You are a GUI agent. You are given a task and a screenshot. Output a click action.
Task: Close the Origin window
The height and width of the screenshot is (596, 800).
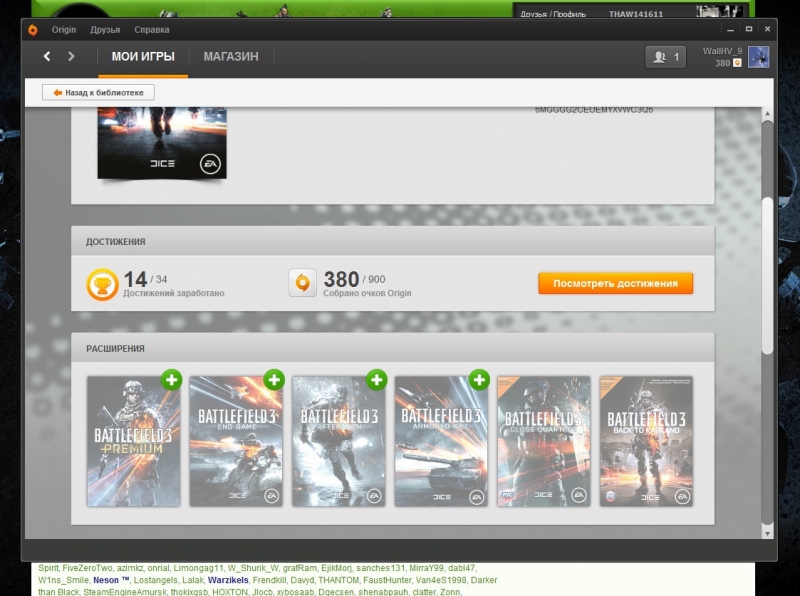(x=767, y=30)
